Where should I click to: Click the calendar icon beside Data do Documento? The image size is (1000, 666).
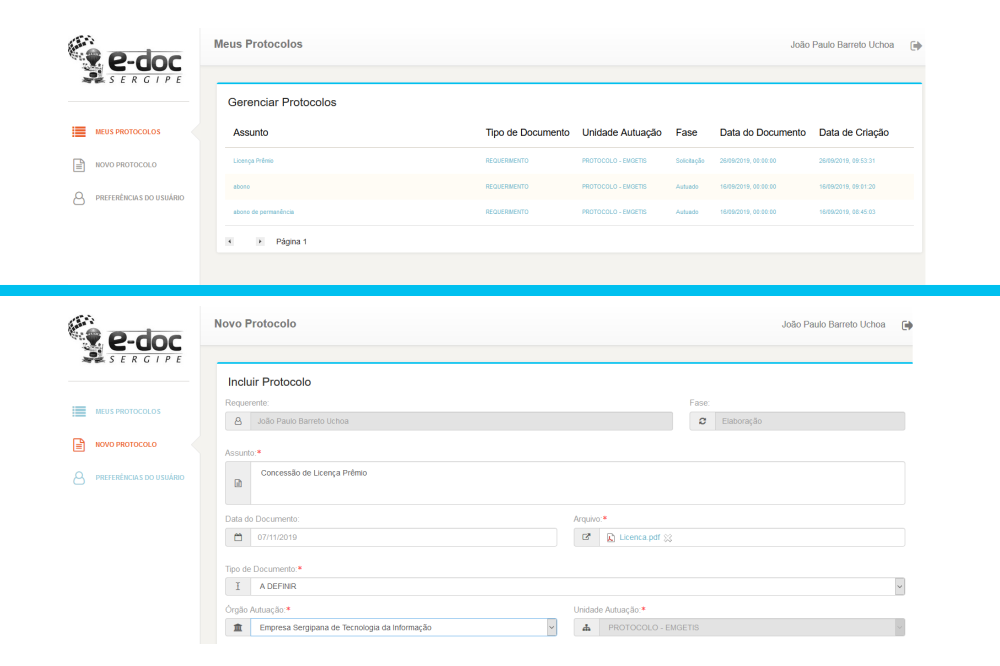[x=238, y=538]
